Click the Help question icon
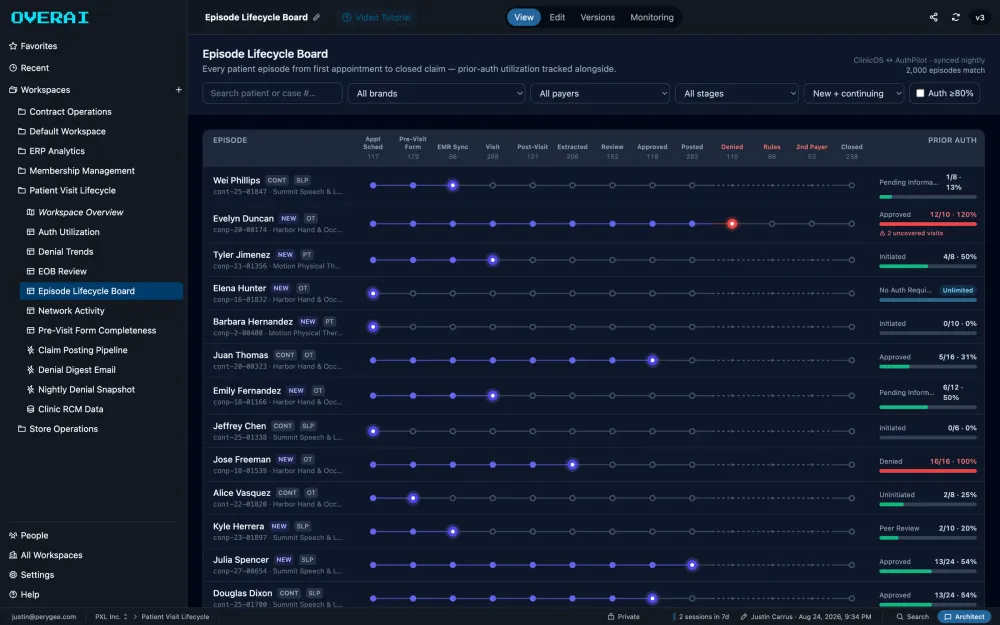The image size is (1000, 625). 13,594
